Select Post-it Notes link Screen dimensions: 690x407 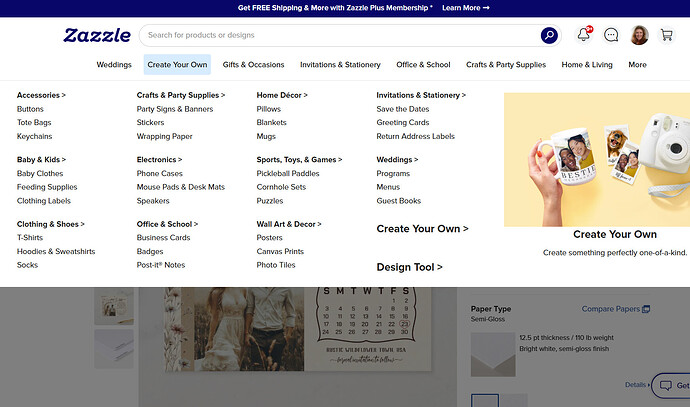pos(161,265)
